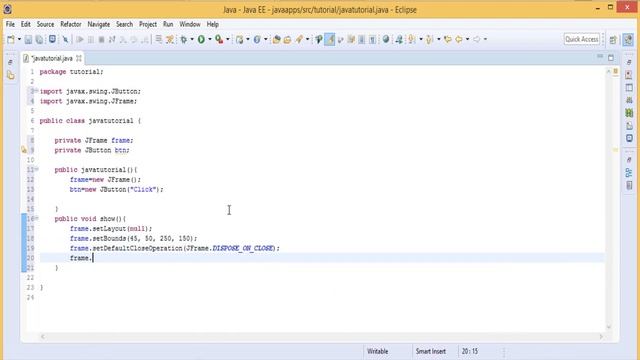Toggle Mark Occurrences highlighted icon
Viewport: 640px width, 360px height.
[x=329, y=39]
